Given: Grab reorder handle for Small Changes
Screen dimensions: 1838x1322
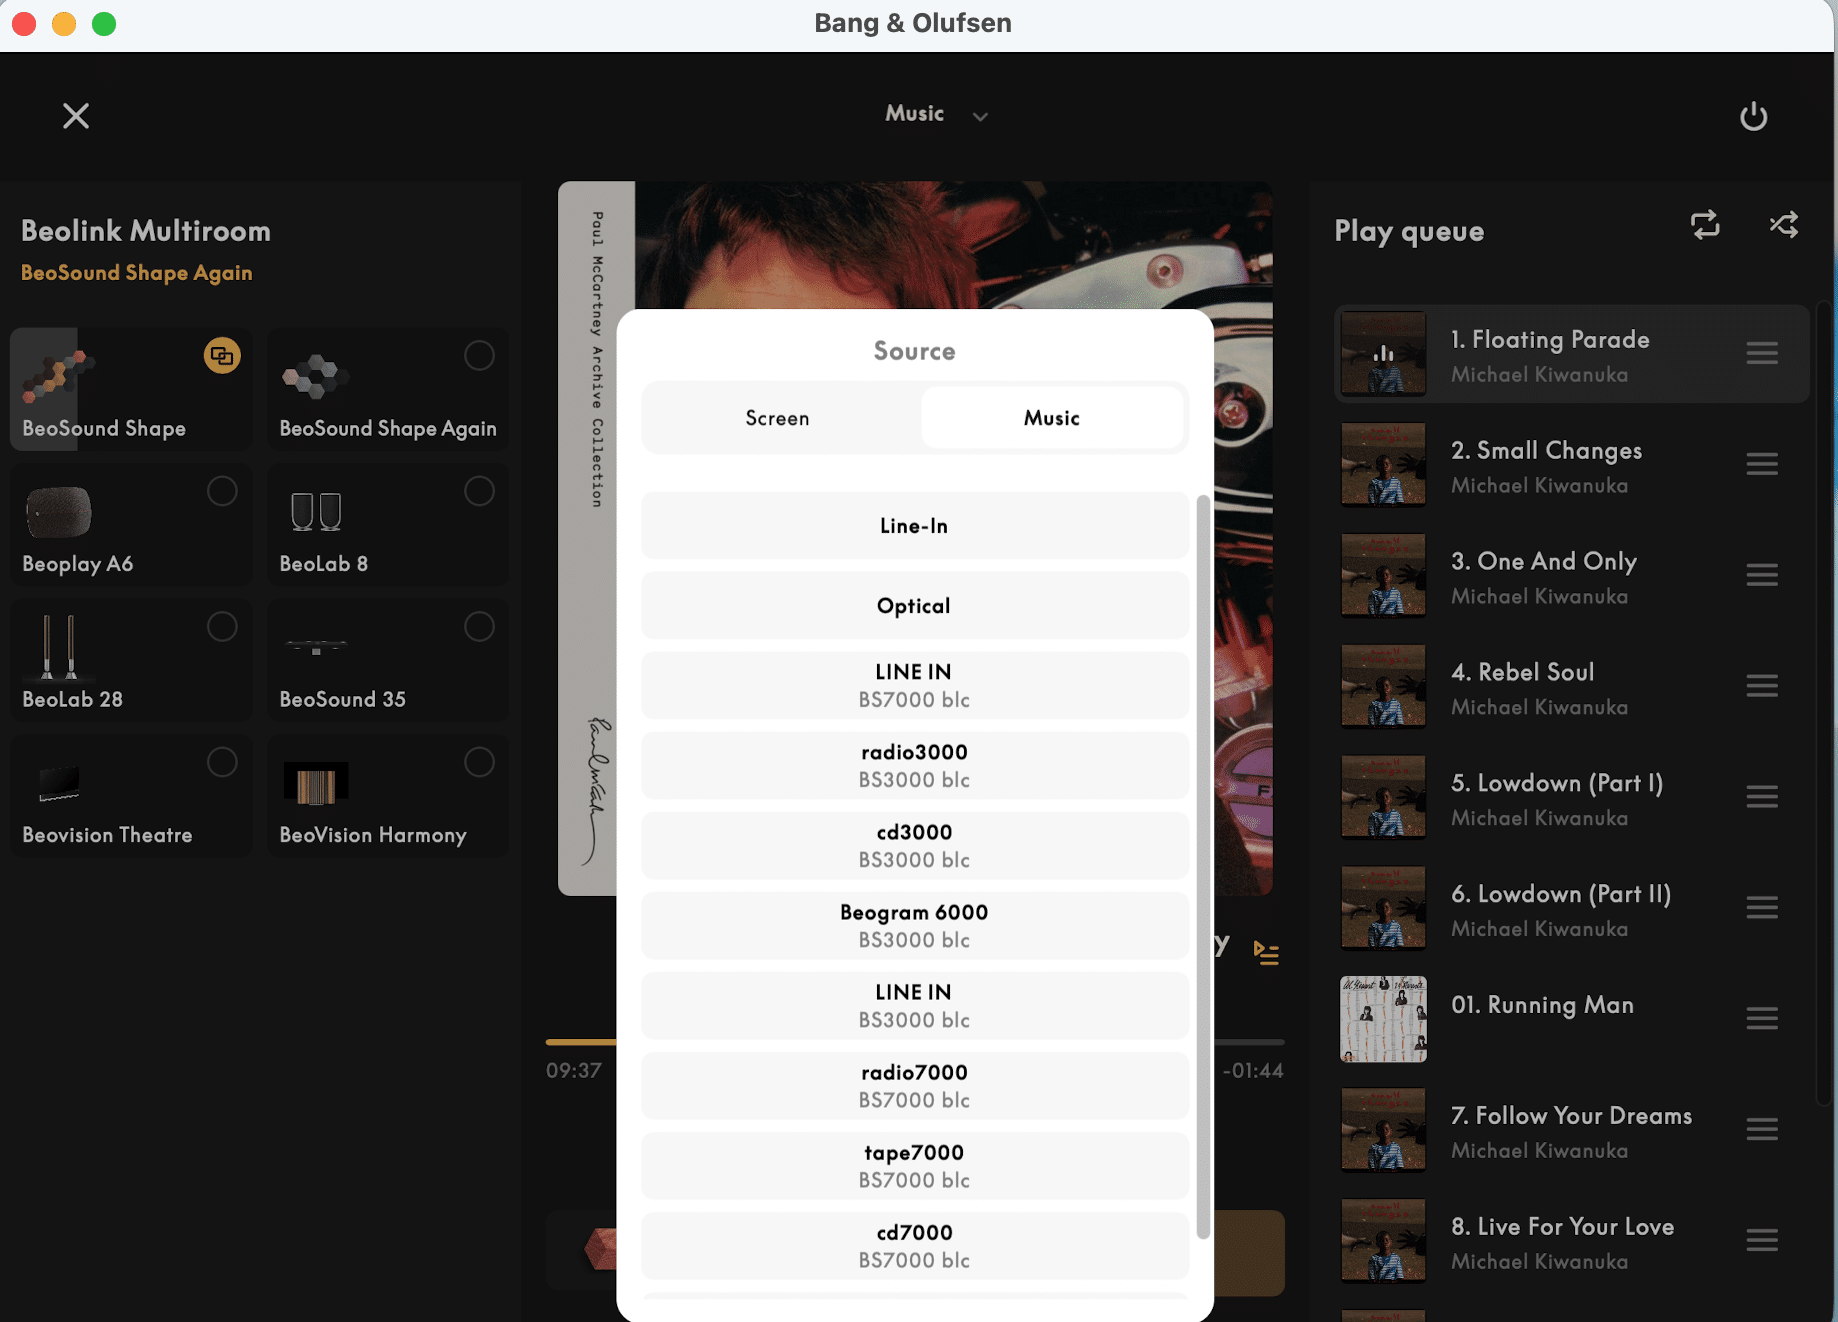Looking at the screenshot, I should 1761,464.
